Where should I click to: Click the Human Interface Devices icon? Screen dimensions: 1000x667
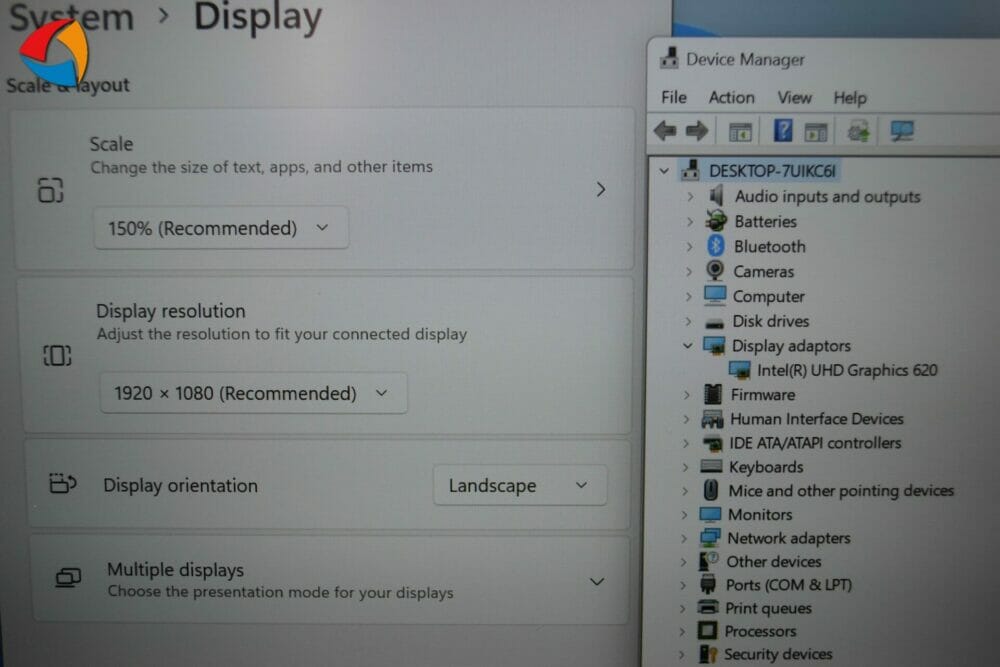pyautogui.click(x=712, y=419)
